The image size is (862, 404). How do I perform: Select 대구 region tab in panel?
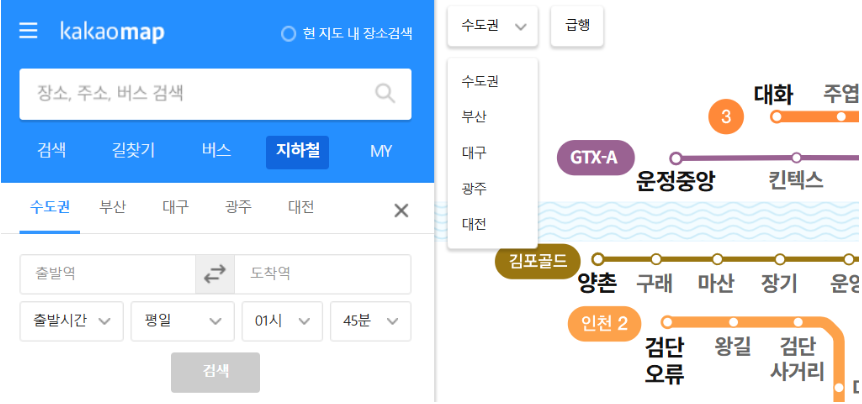(x=175, y=208)
